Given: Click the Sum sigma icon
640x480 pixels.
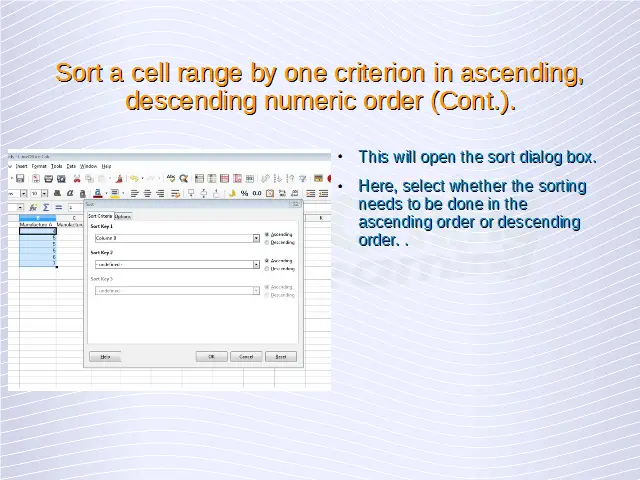Looking at the screenshot, I should 46,207.
